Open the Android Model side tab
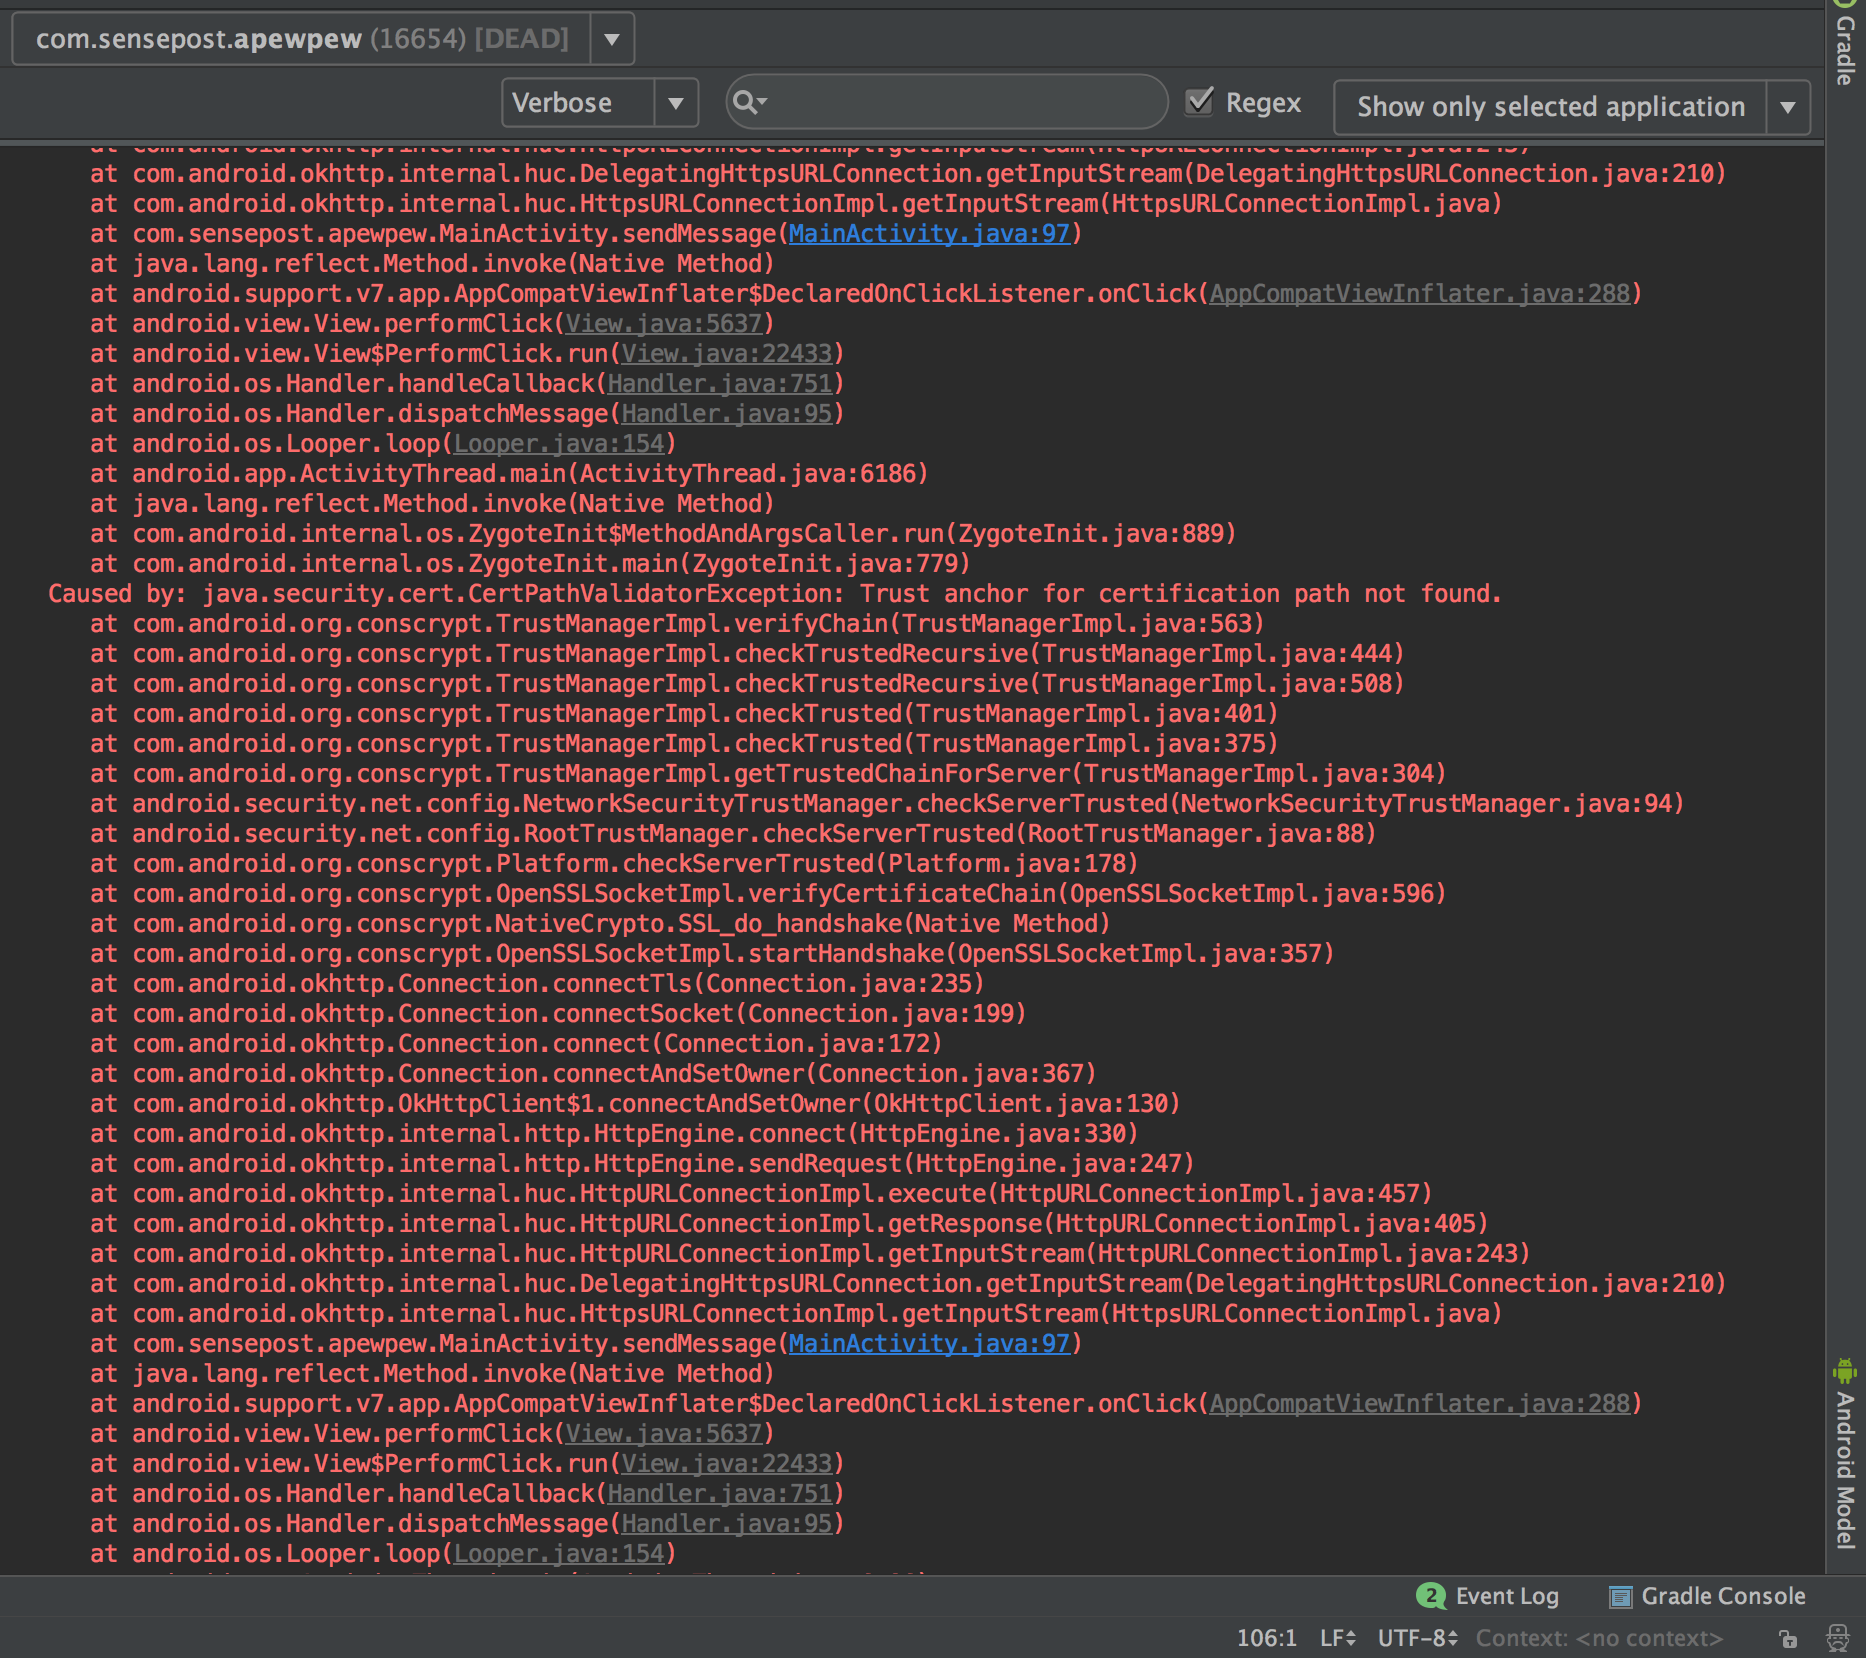The image size is (1866, 1658). (1845, 1470)
